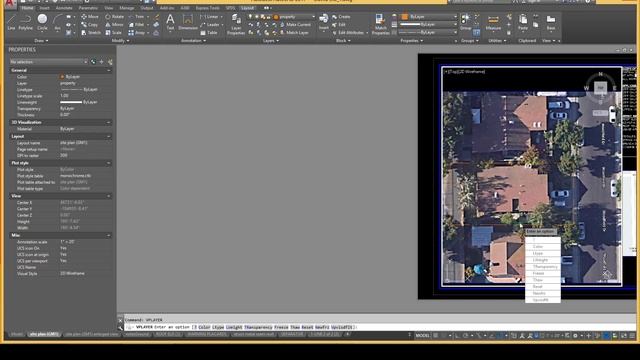640x360 pixels.
Task: Collapse the 3D Visualization section
Action: (x=109, y=122)
